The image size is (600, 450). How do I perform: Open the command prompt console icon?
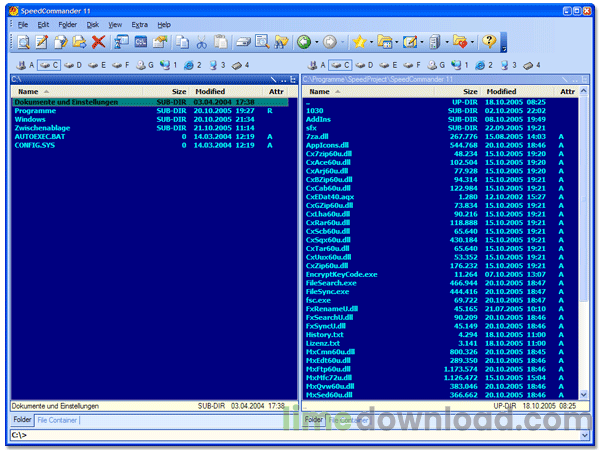pyautogui.click(x=141, y=42)
